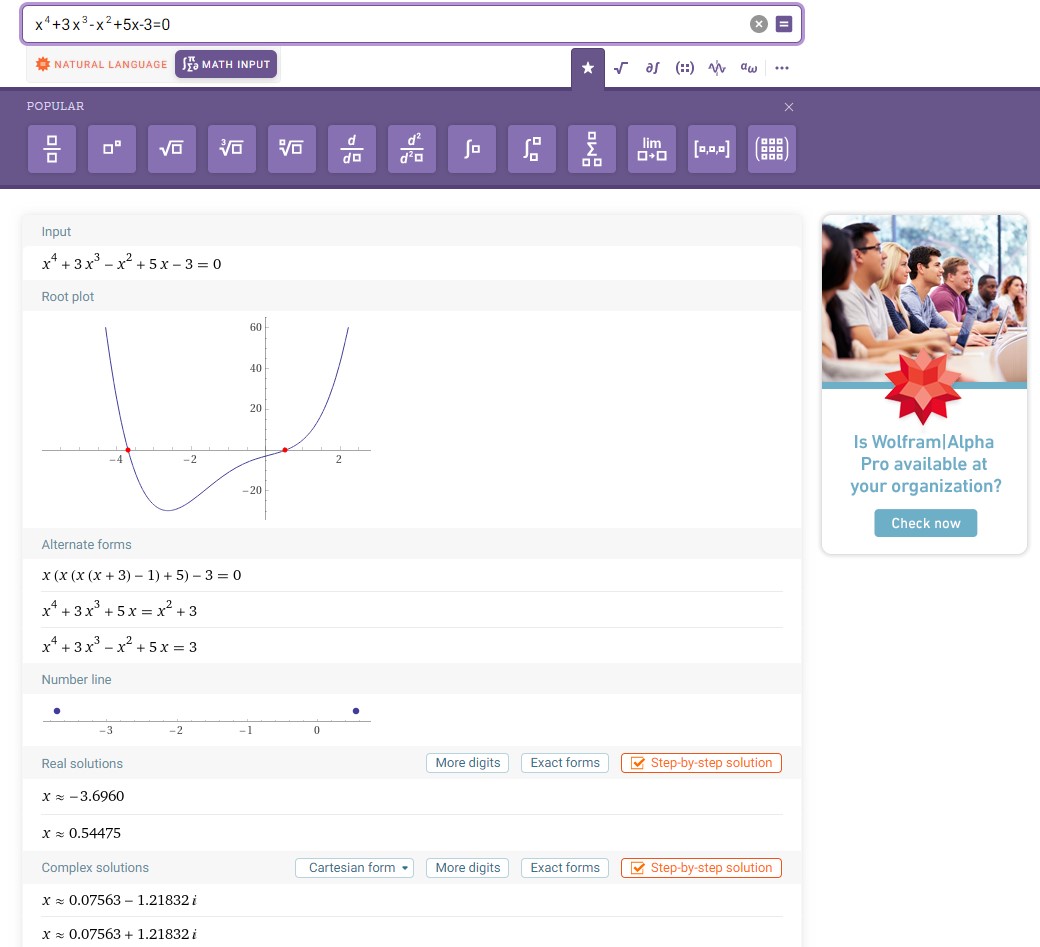Insert a square root template

(172, 149)
